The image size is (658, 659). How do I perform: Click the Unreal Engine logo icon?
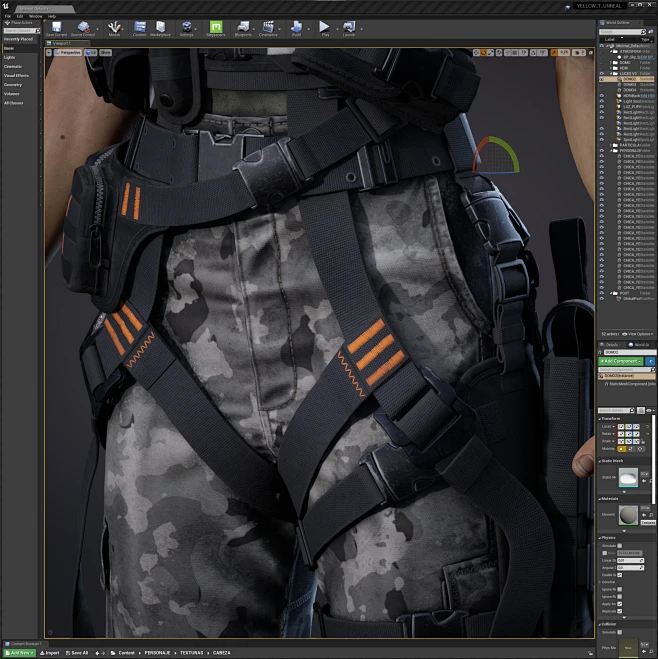5,6
